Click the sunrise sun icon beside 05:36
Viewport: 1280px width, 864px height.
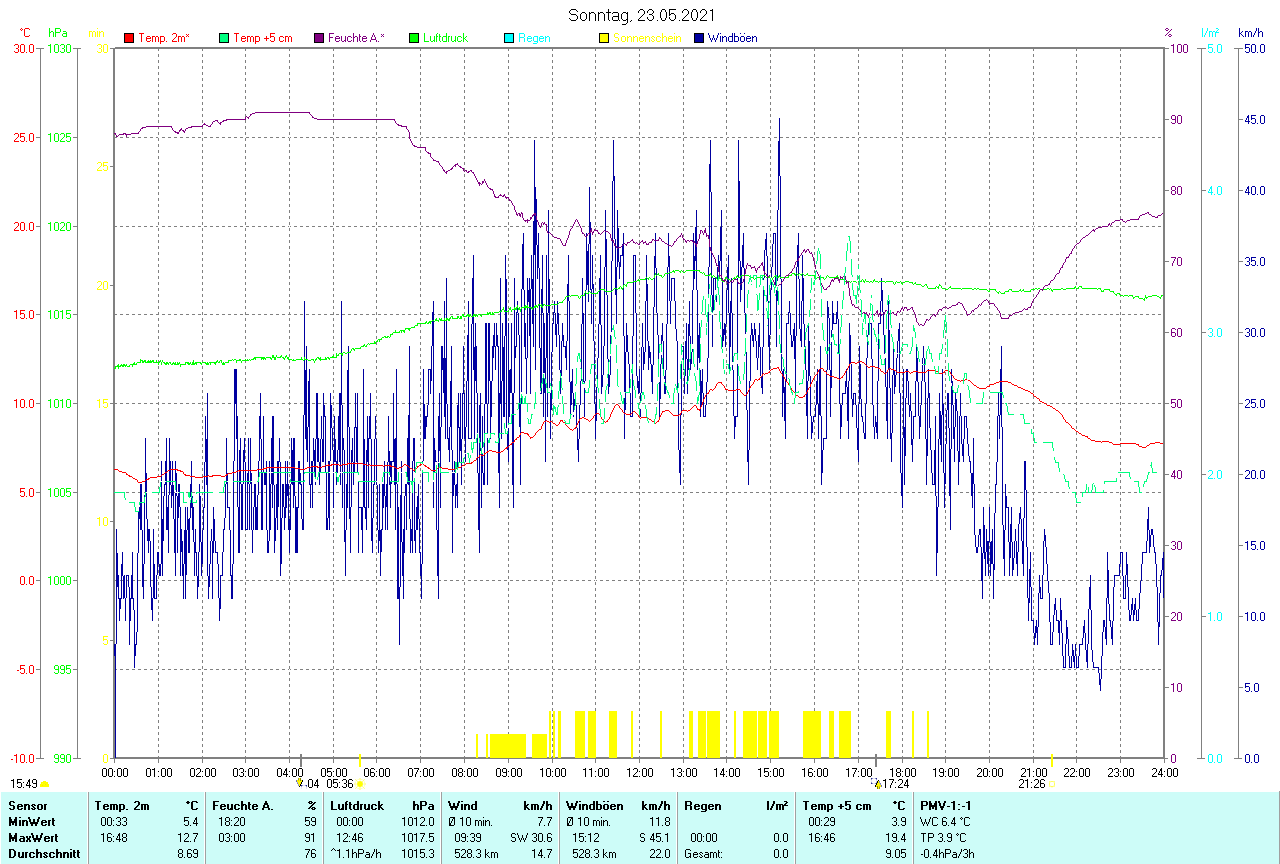360,784
